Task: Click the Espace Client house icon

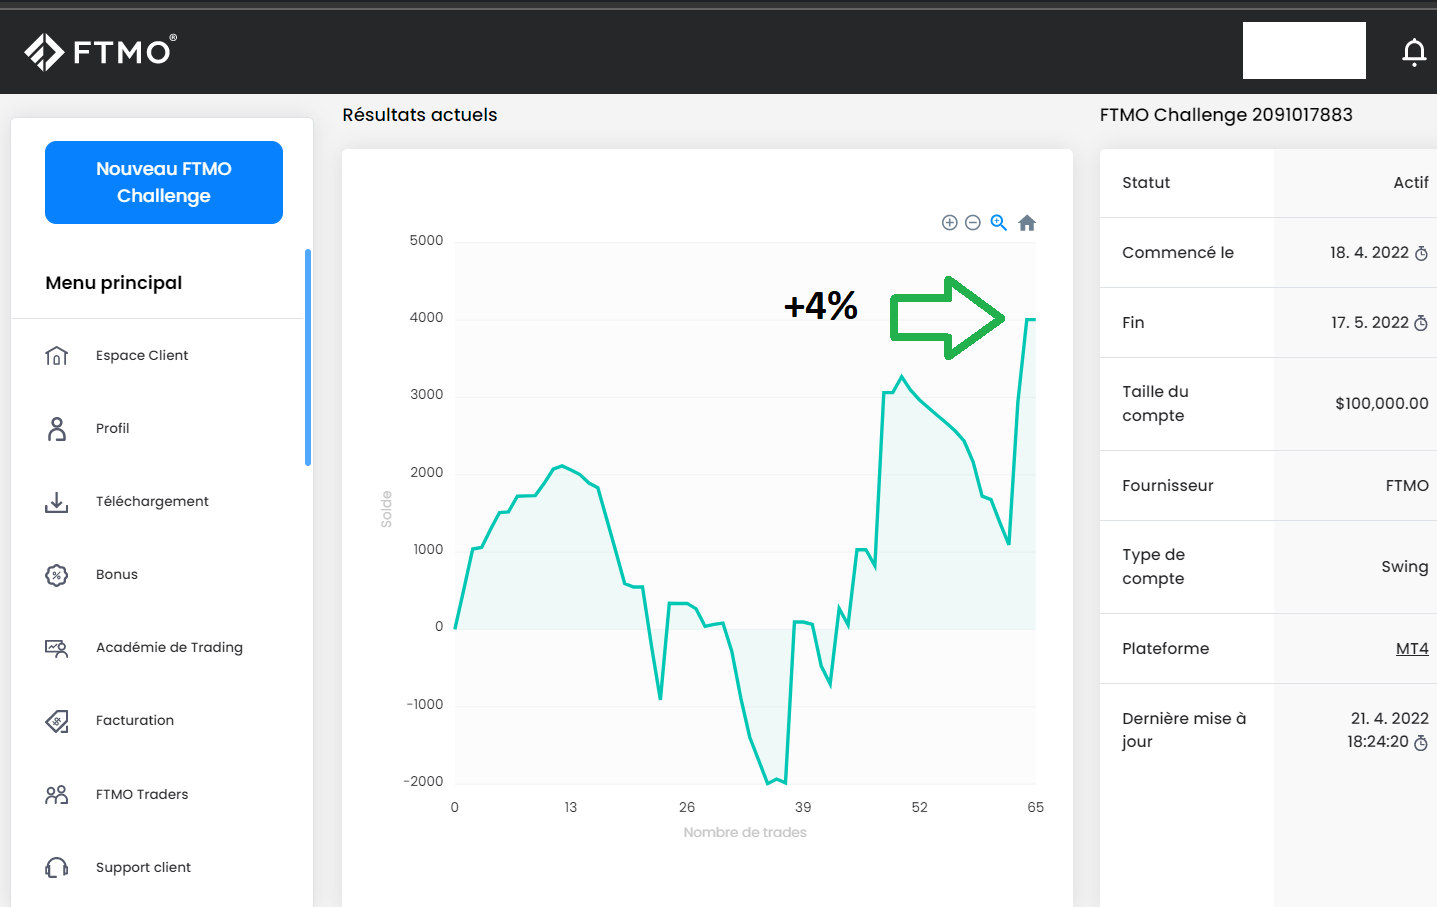Action: pos(57,356)
